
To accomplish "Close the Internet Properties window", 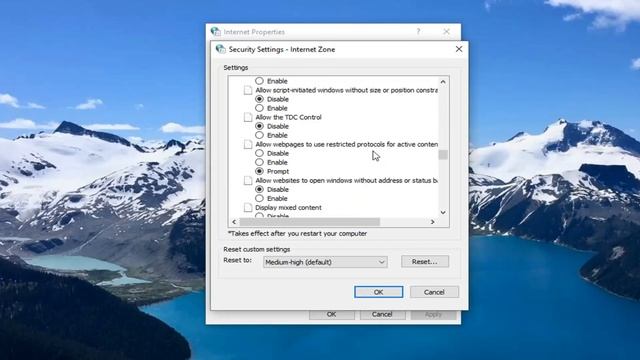I will click(447, 31).
